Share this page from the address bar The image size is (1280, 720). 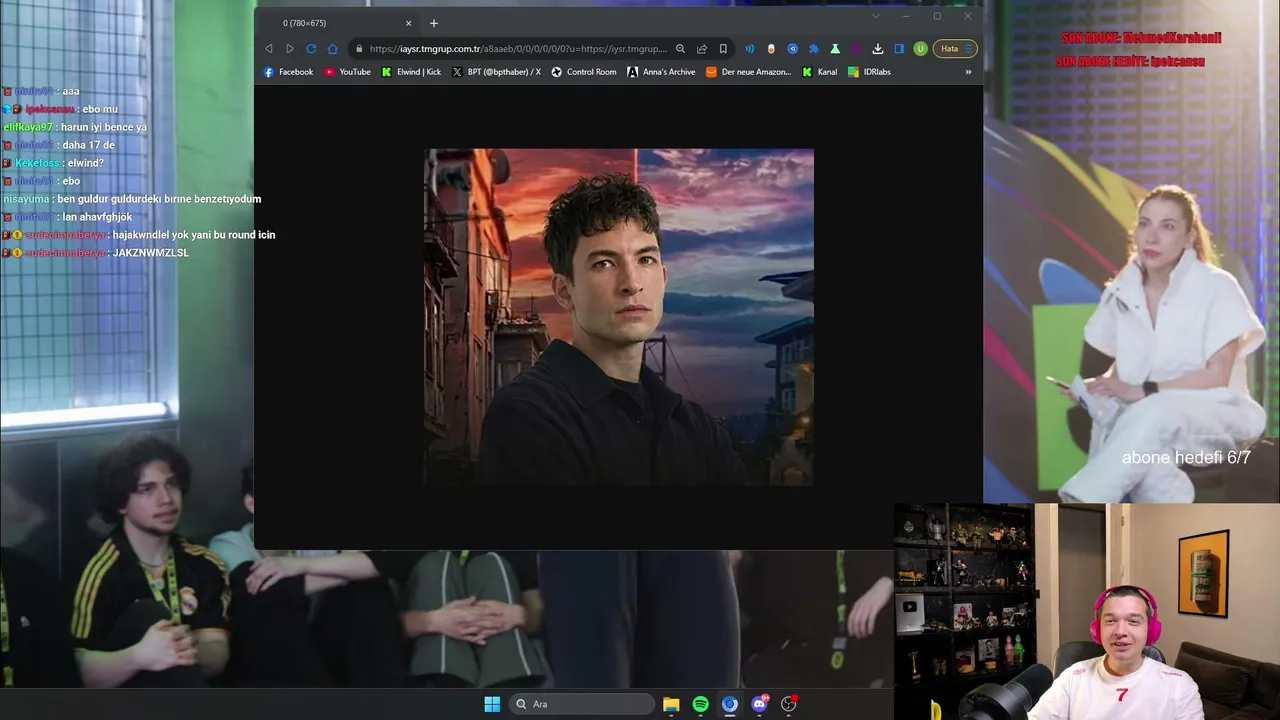coord(702,49)
